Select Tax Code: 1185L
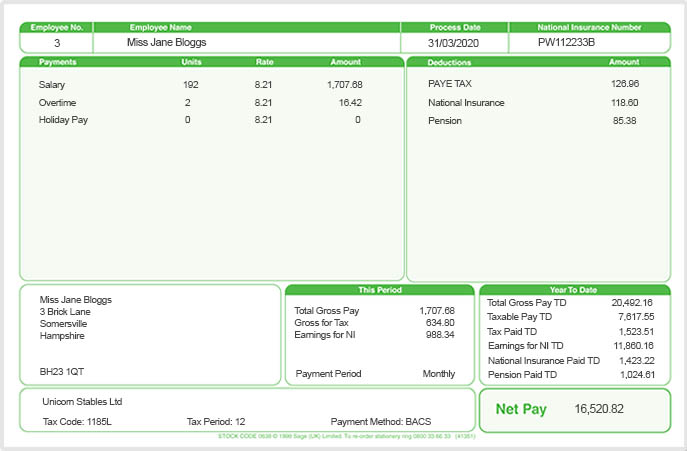Viewport: 687px width, 451px height. 77,422
